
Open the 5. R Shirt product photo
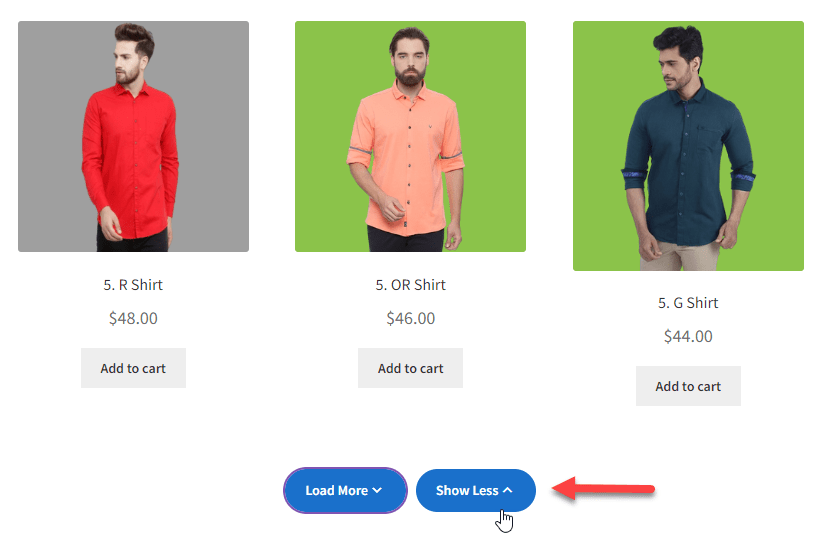point(133,136)
